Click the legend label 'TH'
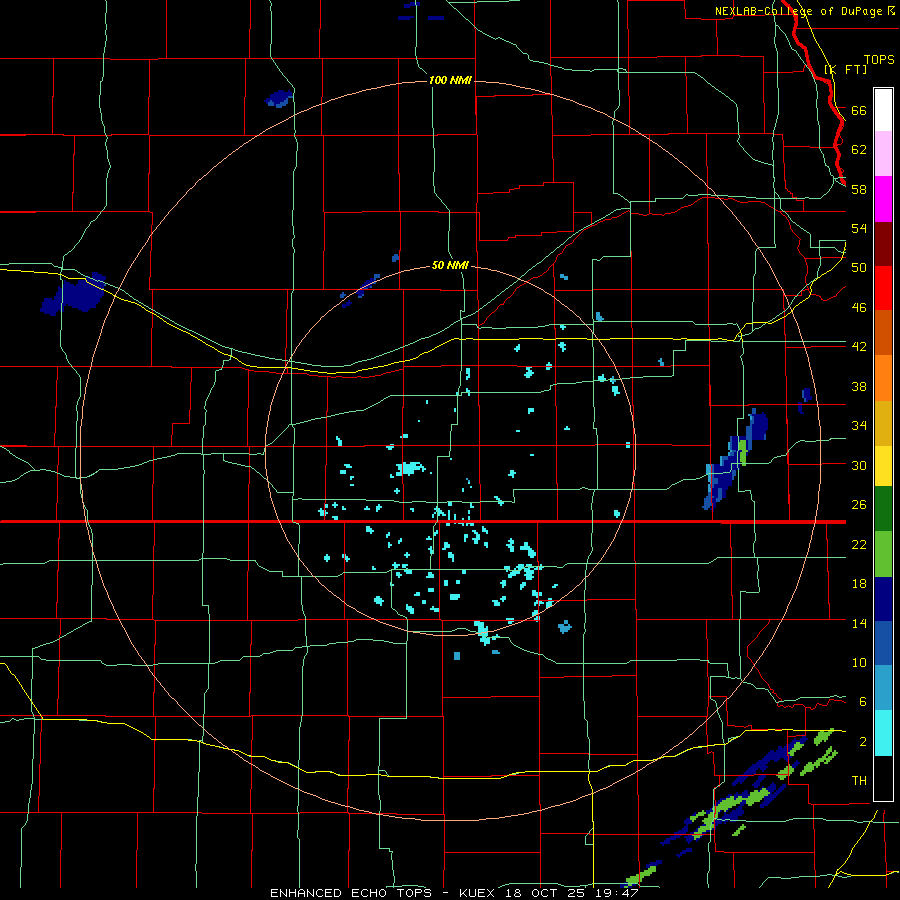 (859, 781)
